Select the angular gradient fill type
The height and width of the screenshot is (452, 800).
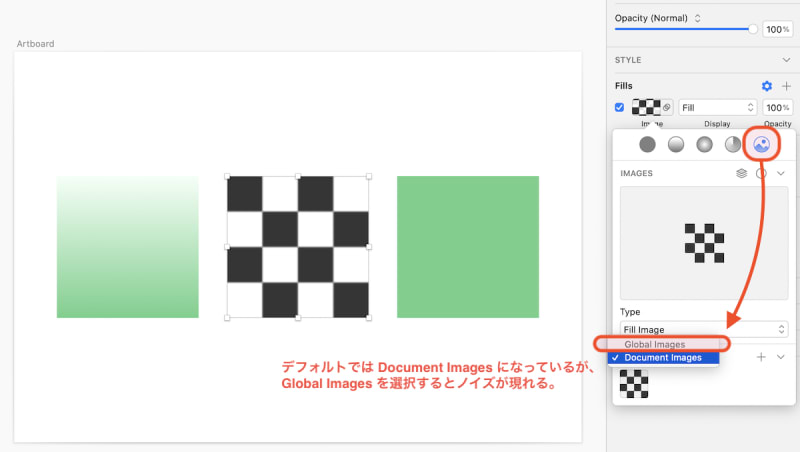733,144
